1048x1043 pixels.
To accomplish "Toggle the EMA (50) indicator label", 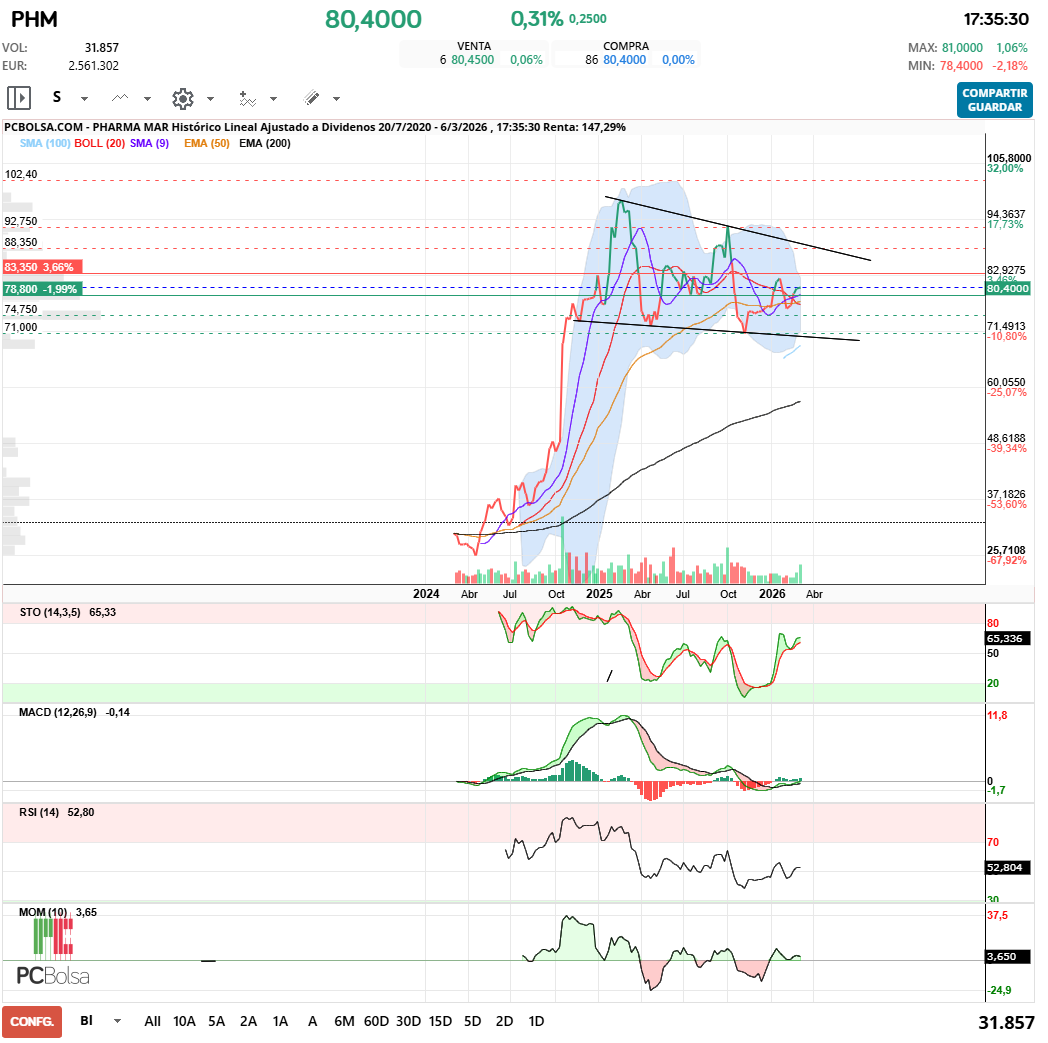I will point(207,144).
